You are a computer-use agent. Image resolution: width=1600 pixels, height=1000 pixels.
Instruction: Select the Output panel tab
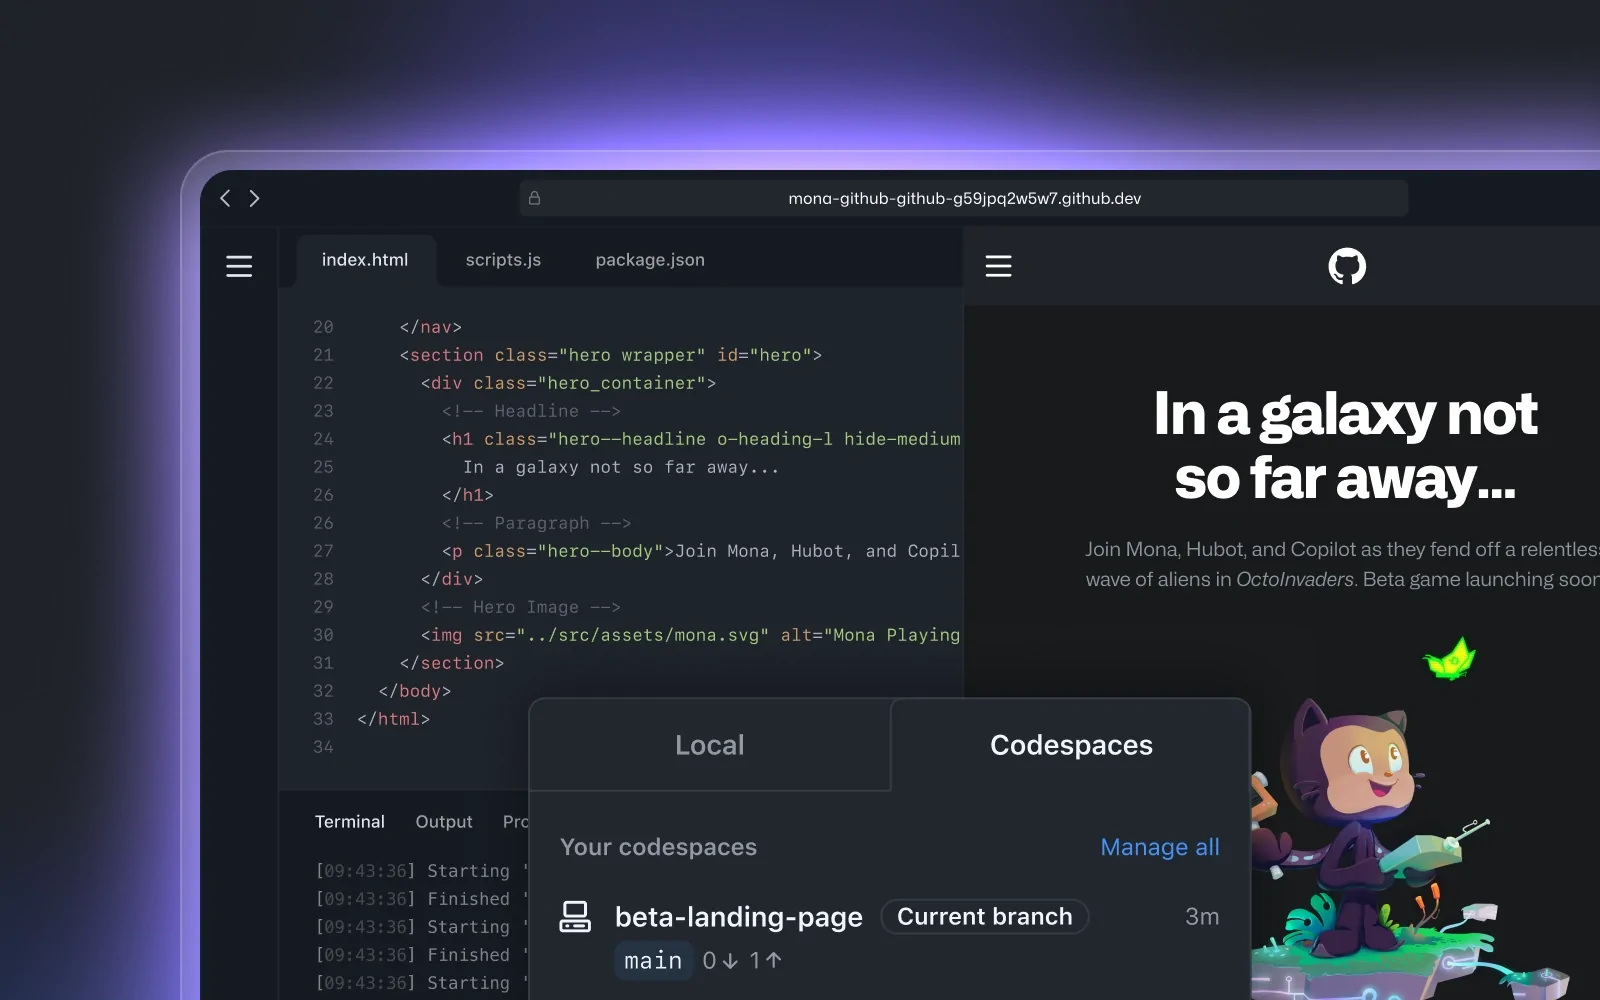point(444,821)
